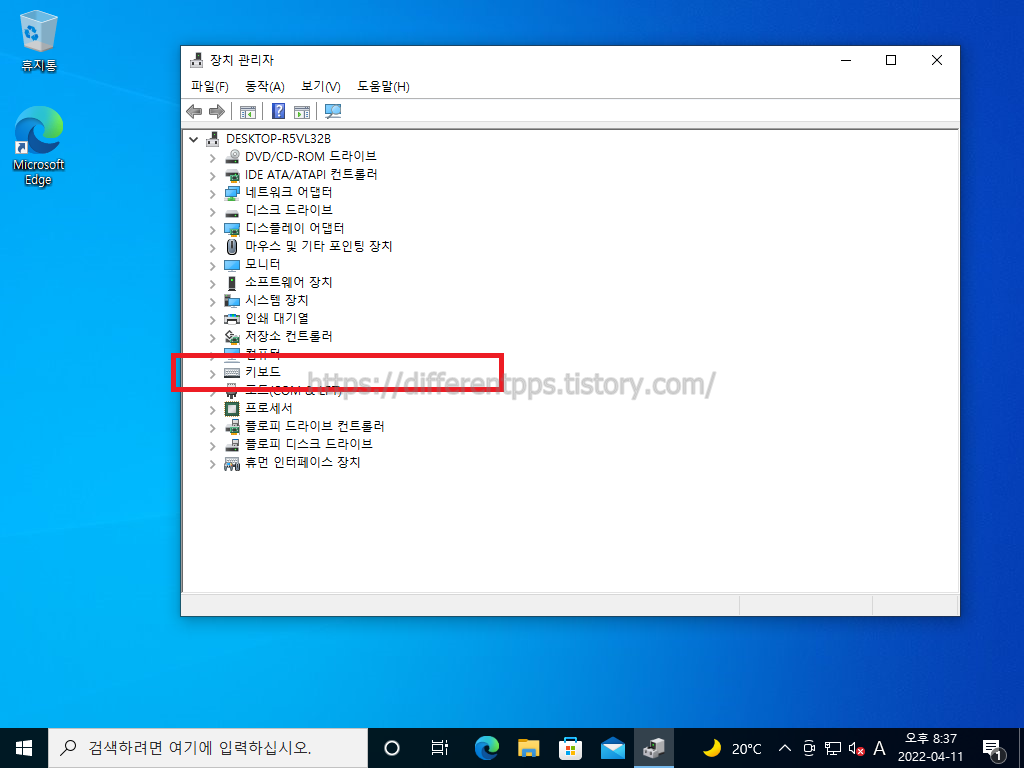1024x768 pixels.
Task: Expand the 네트워크 어댑터 node
Action: pyautogui.click(x=212, y=193)
